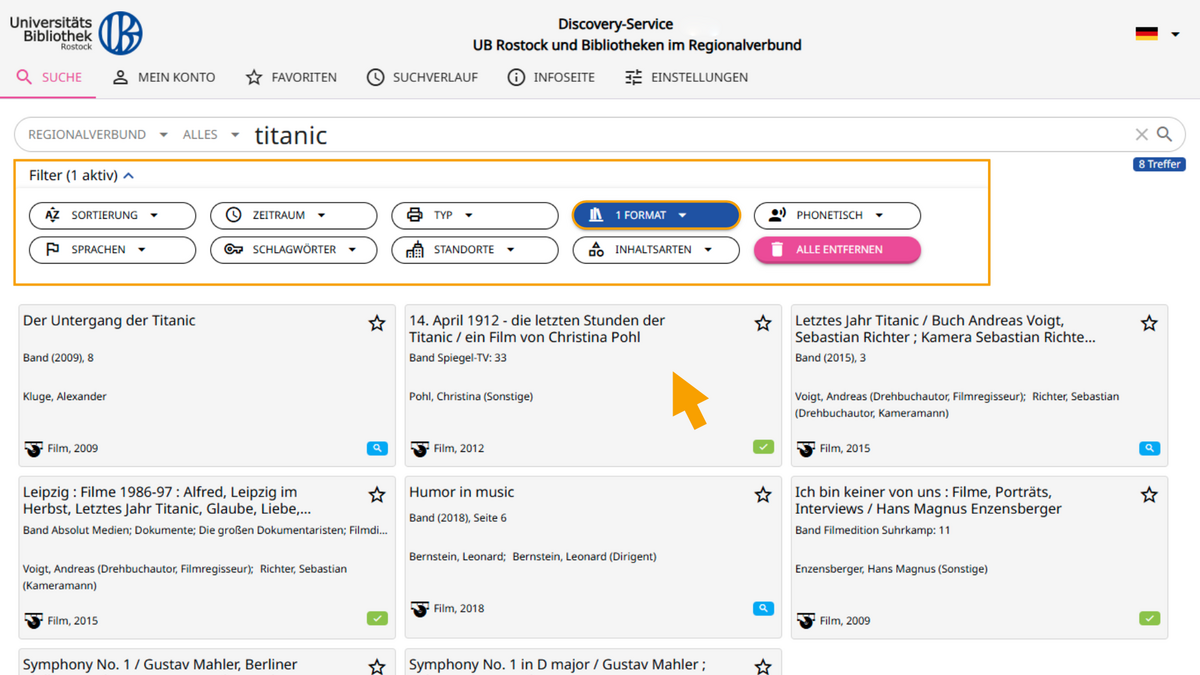Click film icon on 'Humor in music' card
This screenshot has width=1200, height=675.
420,609
